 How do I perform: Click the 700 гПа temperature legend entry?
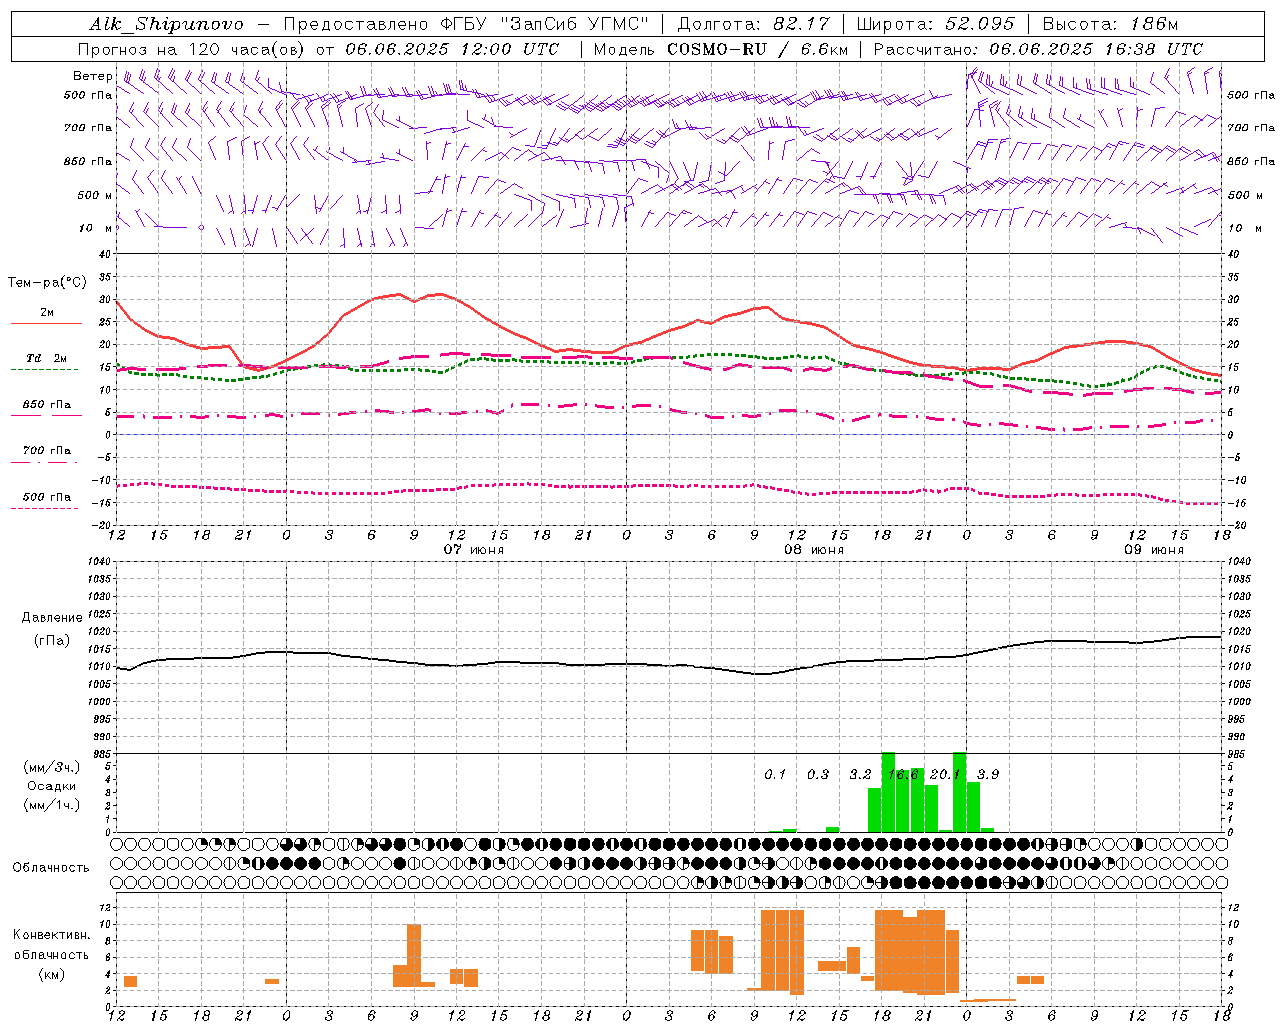46,450
